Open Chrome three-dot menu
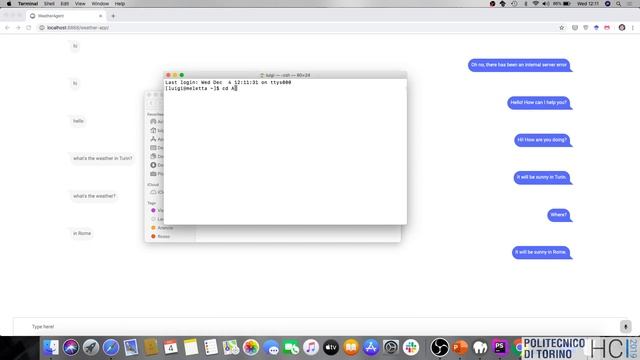The height and width of the screenshot is (360, 640). pyautogui.click(x=633, y=28)
